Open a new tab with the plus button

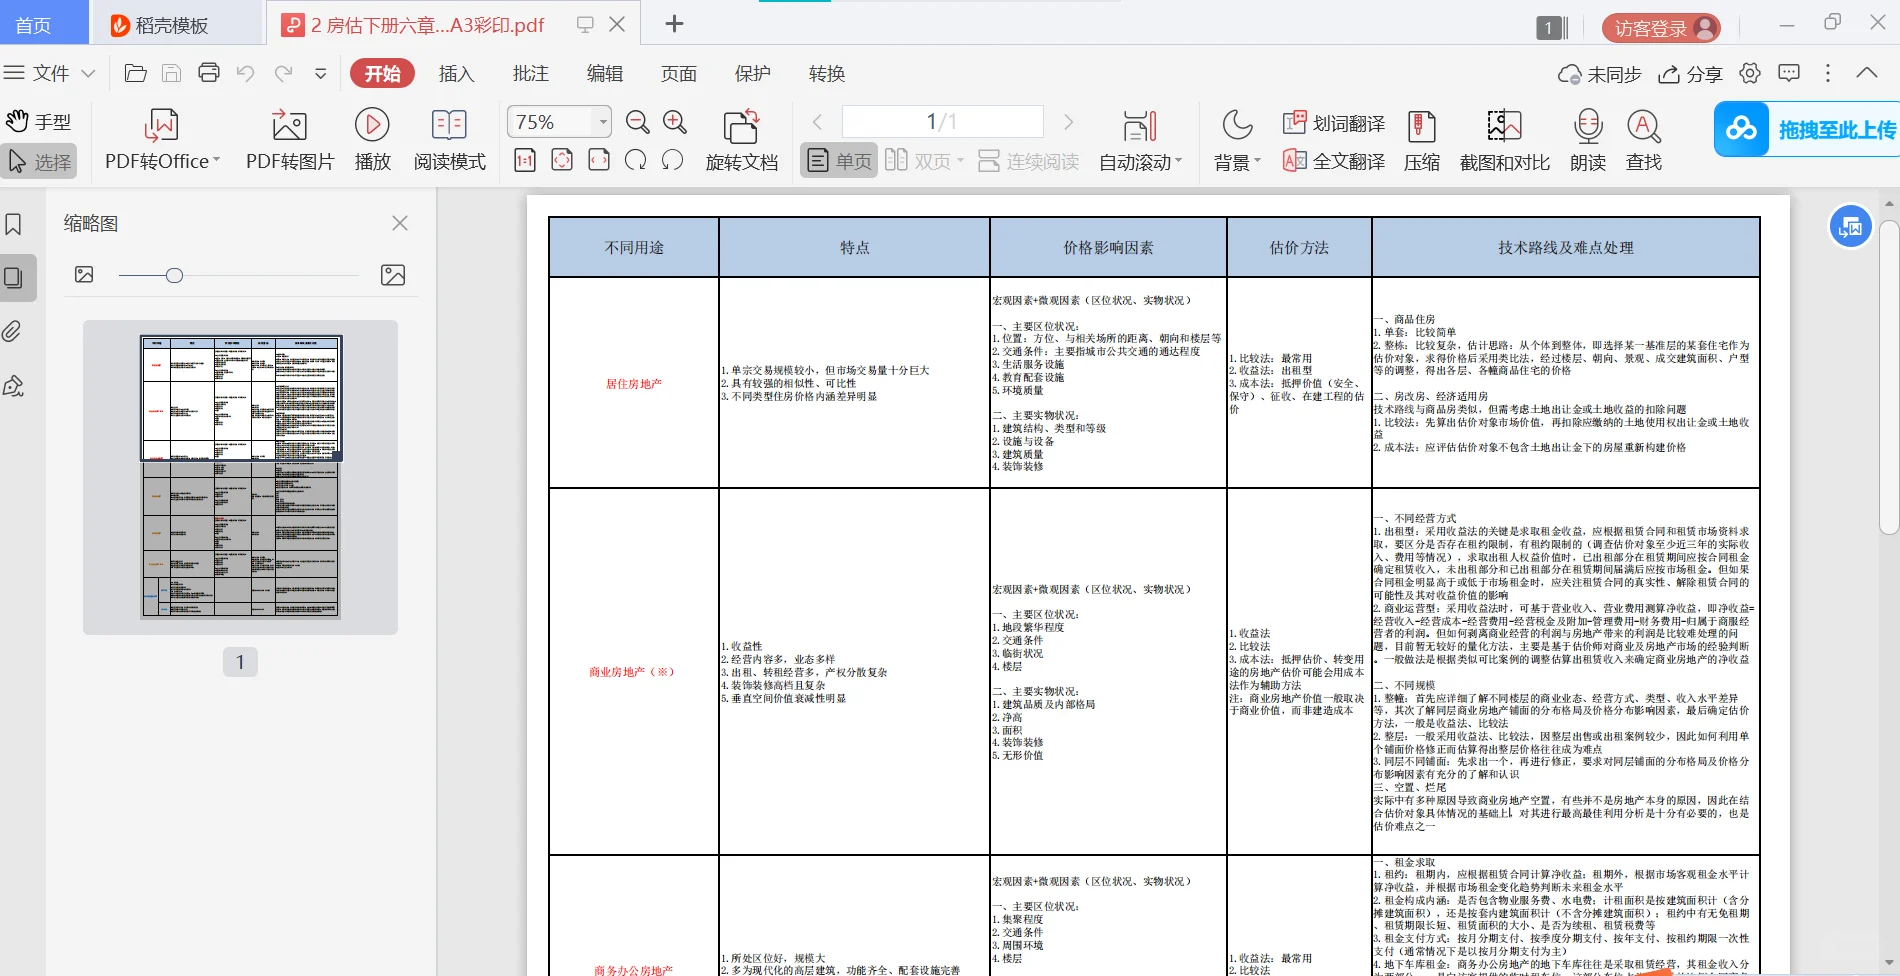click(x=675, y=24)
